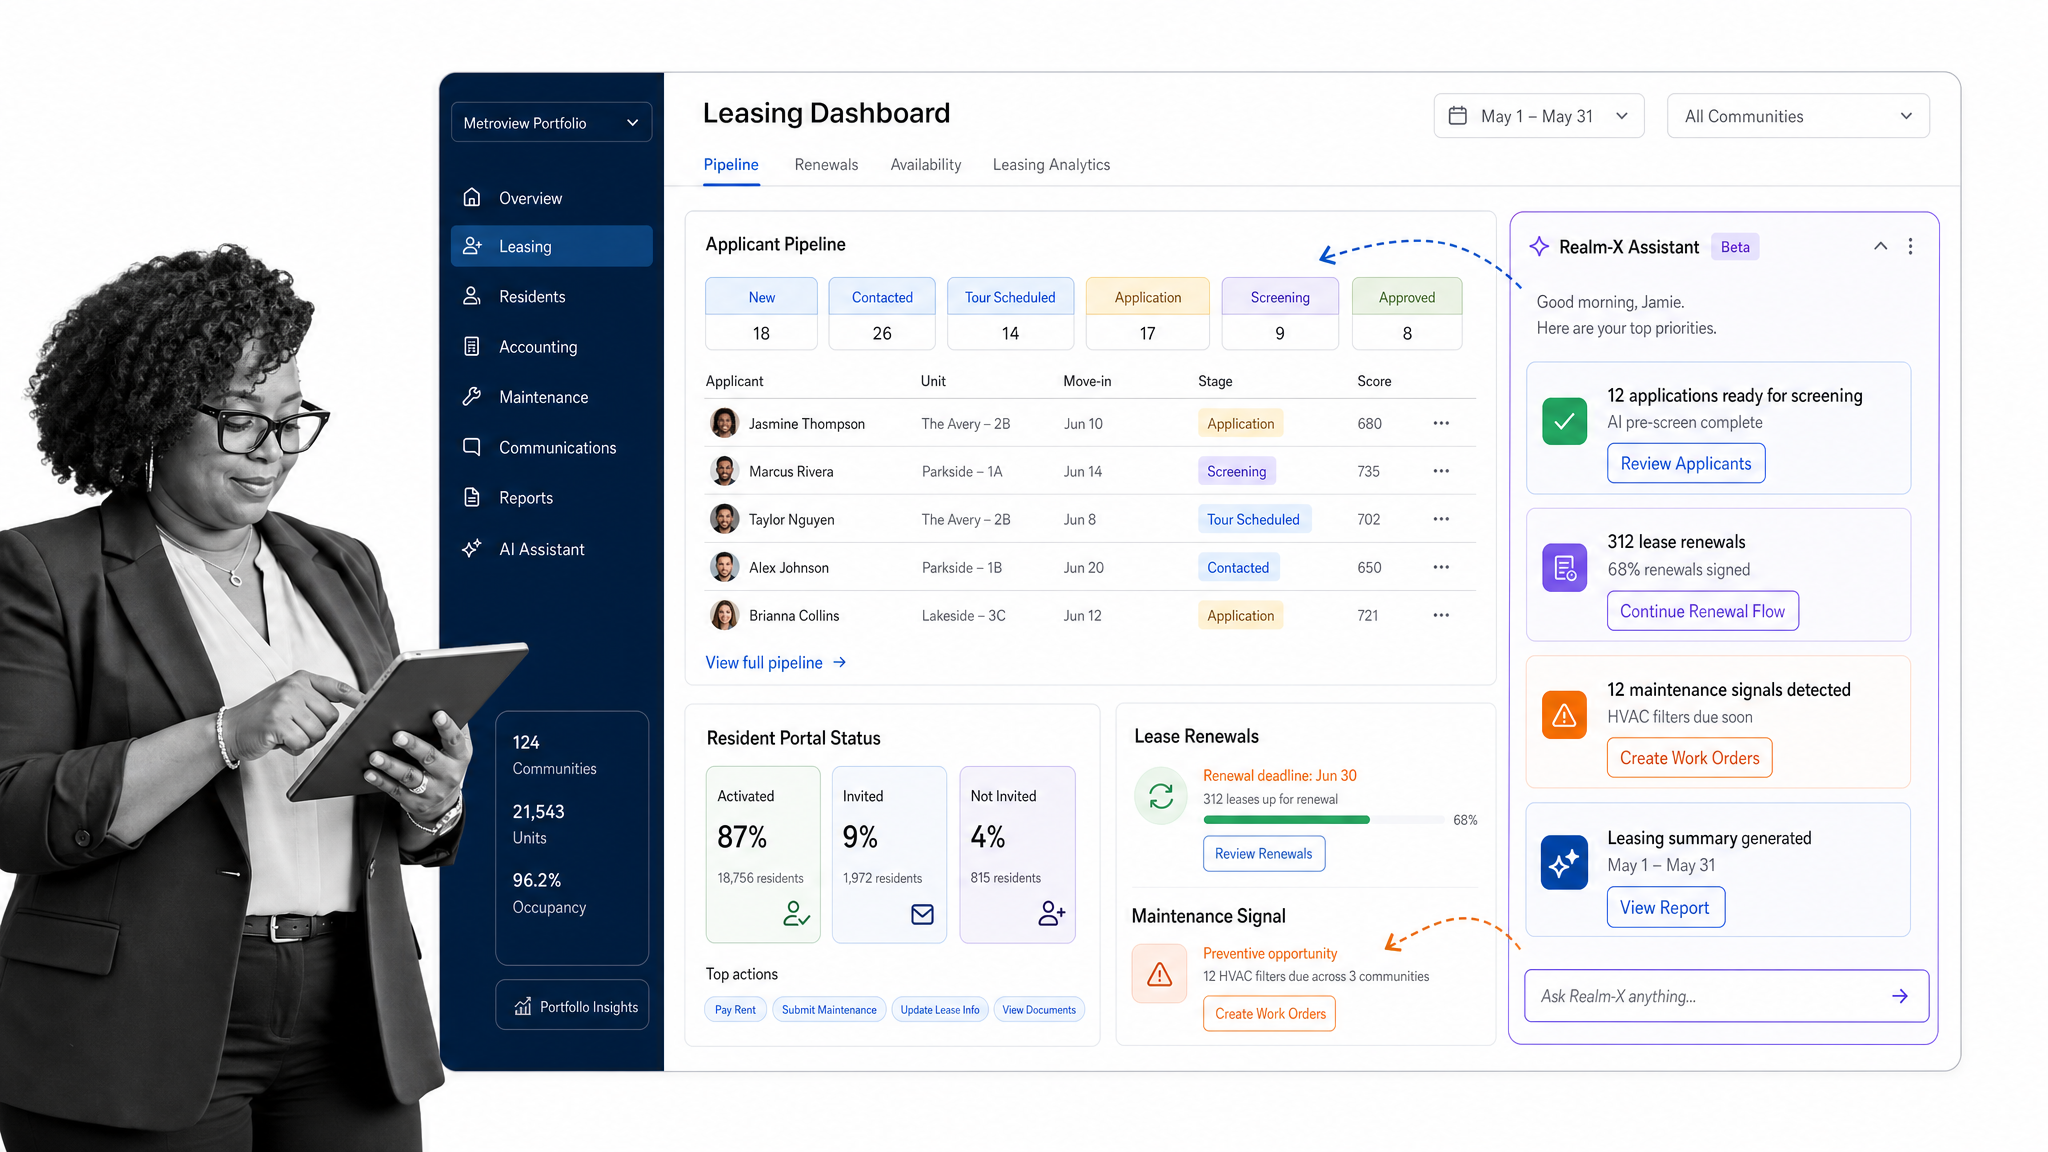Select the Screening pipeline stage card showing 9
The width and height of the screenshot is (2048, 1152).
coord(1279,313)
